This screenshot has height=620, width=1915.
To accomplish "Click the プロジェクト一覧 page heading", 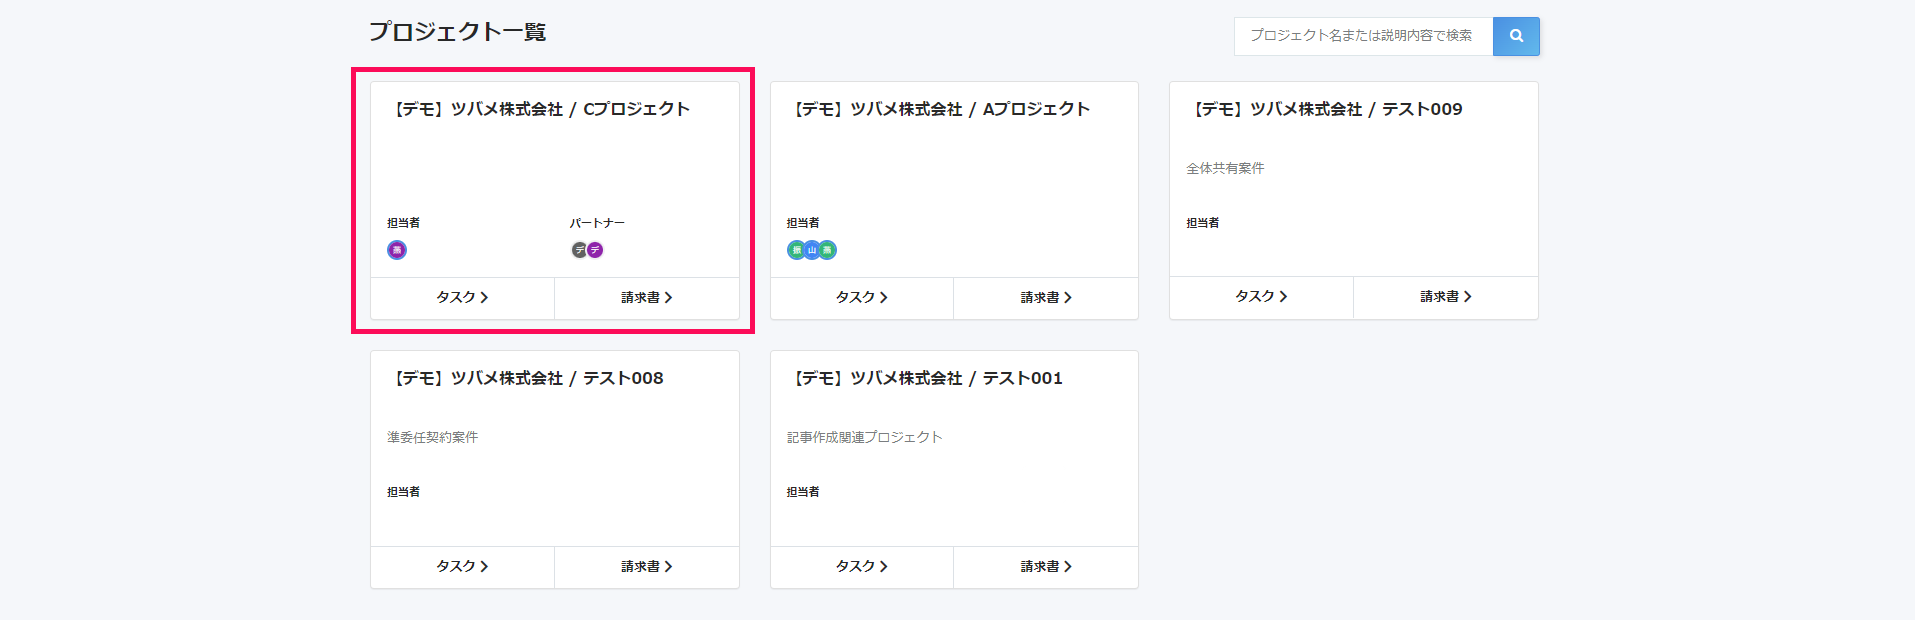I will [457, 32].
